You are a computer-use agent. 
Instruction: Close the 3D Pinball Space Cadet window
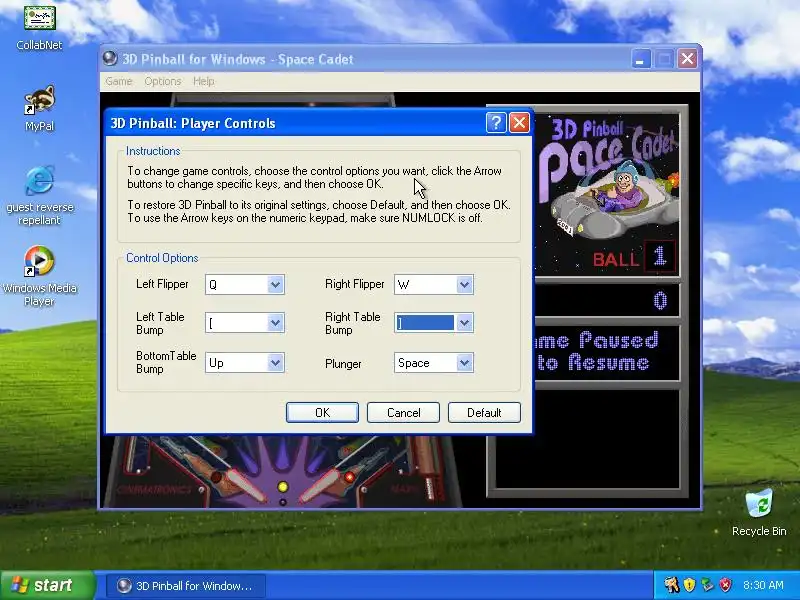[x=687, y=59]
